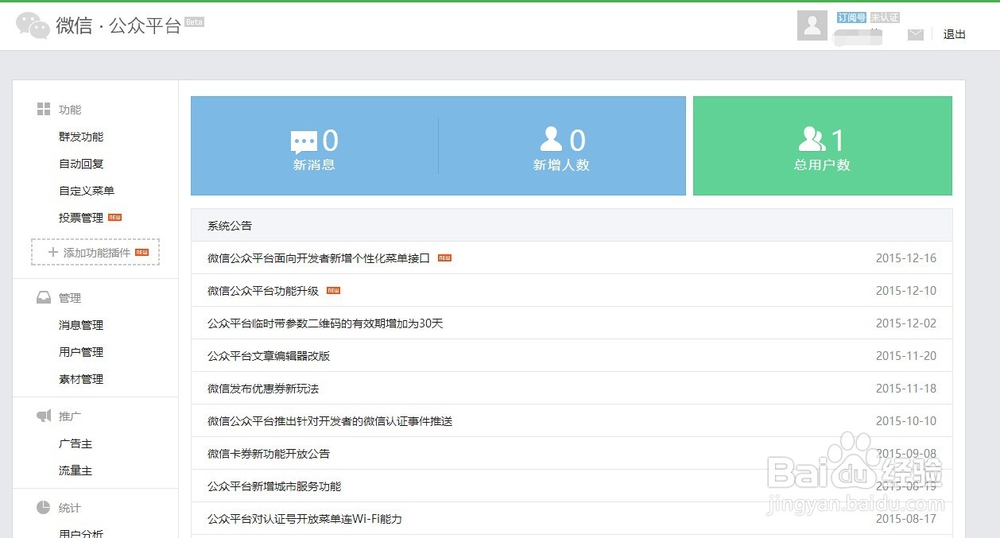Open notice 公众平台文章编辑器改版
Screen dimensions: 1000x538
pyautogui.click(x=268, y=356)
